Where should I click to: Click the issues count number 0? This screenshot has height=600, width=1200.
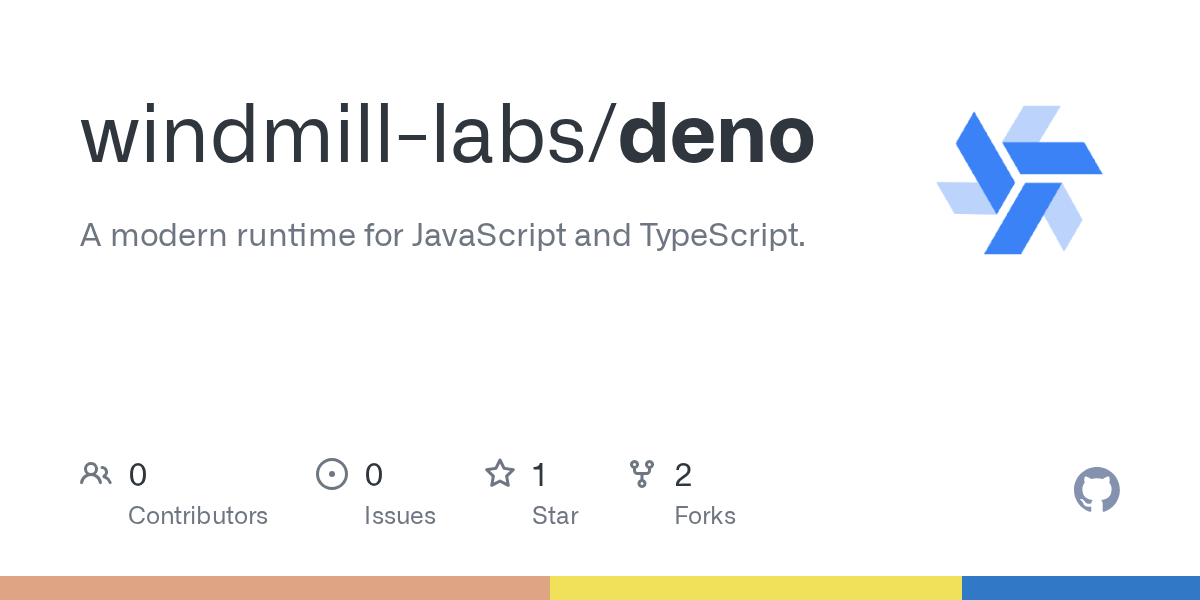374,475
